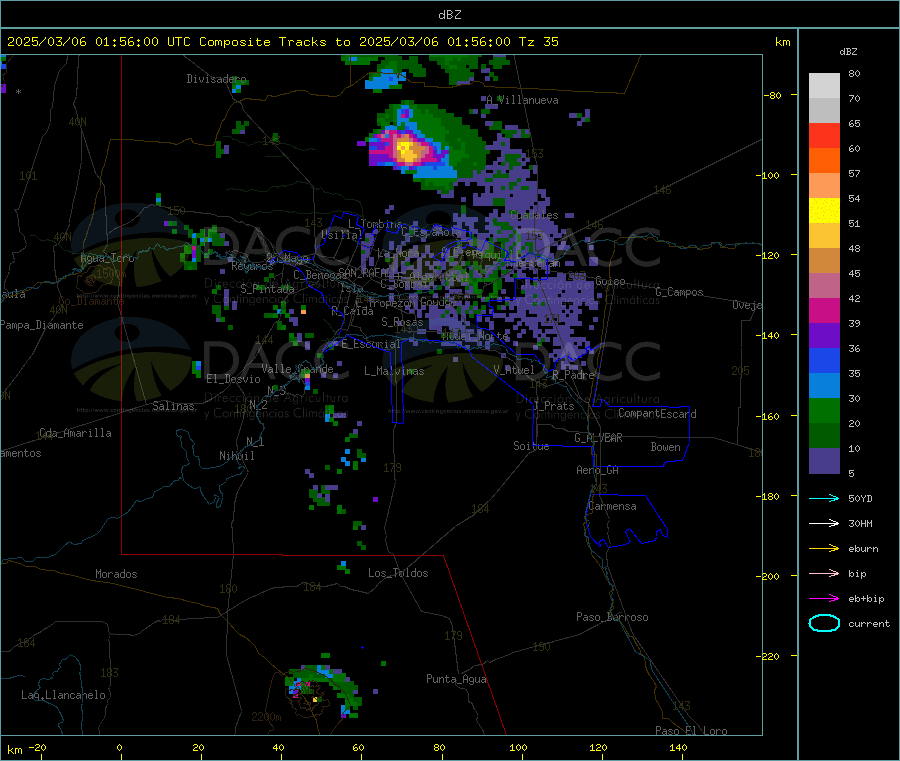
Task: Click the Los_Toldos location label
Action: click(x=398, y=573)
